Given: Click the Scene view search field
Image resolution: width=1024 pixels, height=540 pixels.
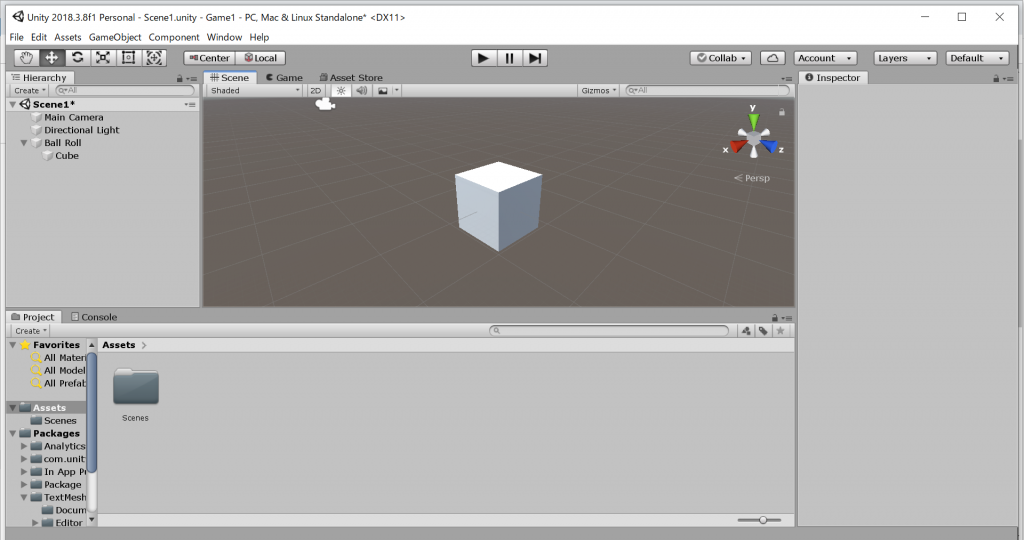Looking at the screenshot, I should (x=707, y=91).
